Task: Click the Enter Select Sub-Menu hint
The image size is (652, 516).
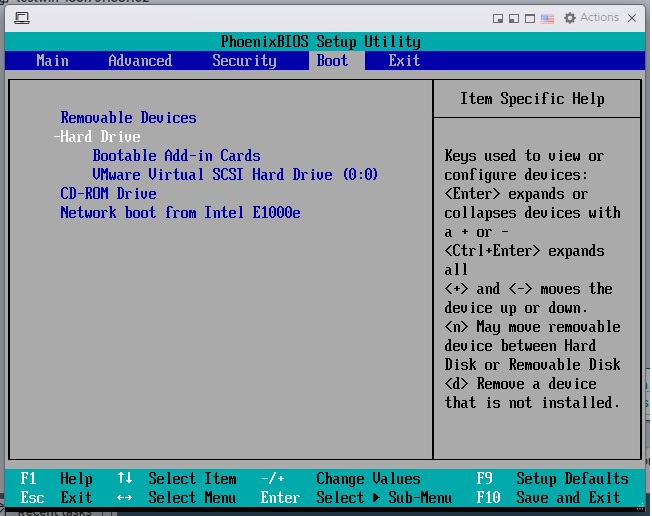Action: point(356,498)
